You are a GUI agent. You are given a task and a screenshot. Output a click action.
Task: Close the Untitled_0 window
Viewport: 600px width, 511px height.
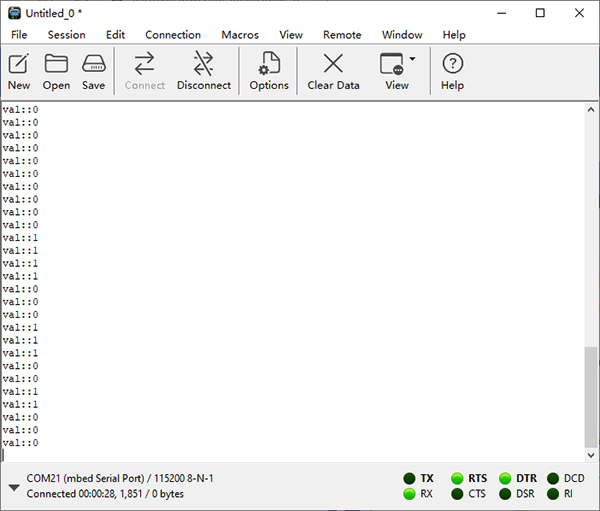579,13
